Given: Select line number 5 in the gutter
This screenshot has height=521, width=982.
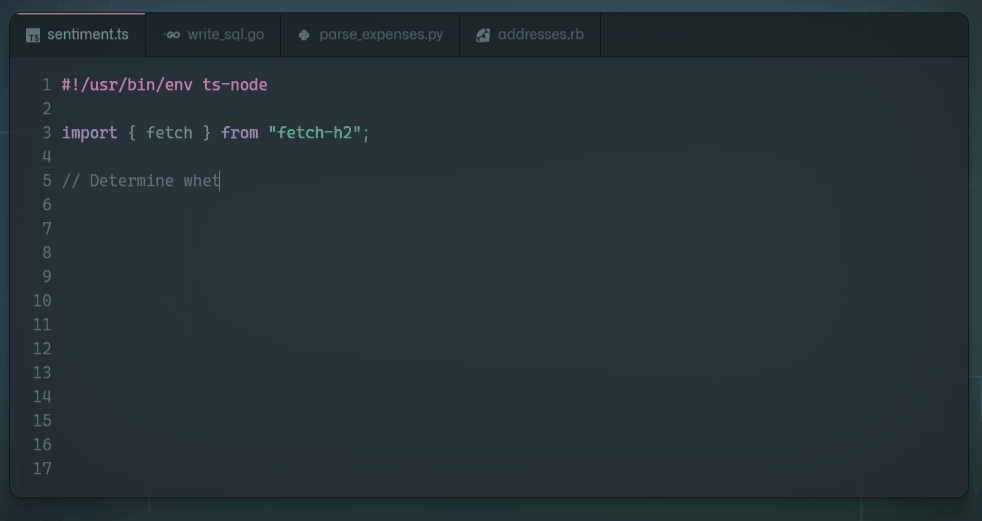Looking at the screenshot, I should (46, 181).
